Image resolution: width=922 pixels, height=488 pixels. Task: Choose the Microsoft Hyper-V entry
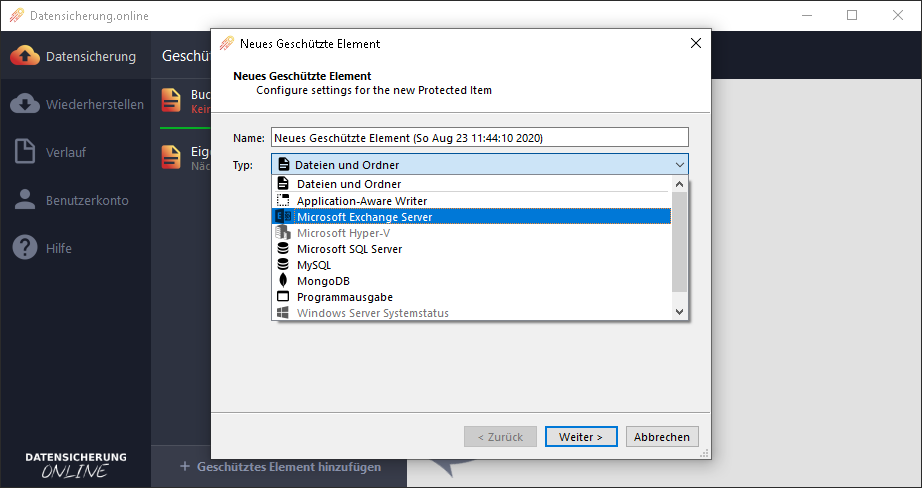click(x=472, y=233)
